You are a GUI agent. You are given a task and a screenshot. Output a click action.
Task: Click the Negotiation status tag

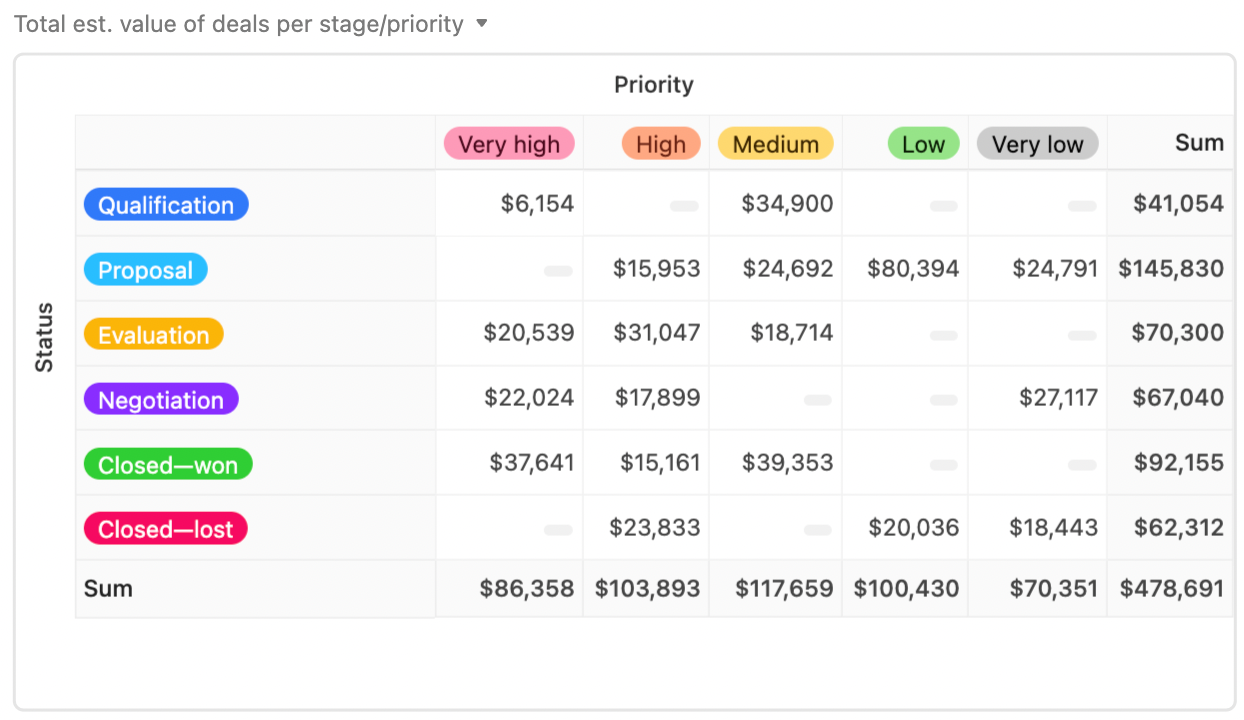(161, 400)
